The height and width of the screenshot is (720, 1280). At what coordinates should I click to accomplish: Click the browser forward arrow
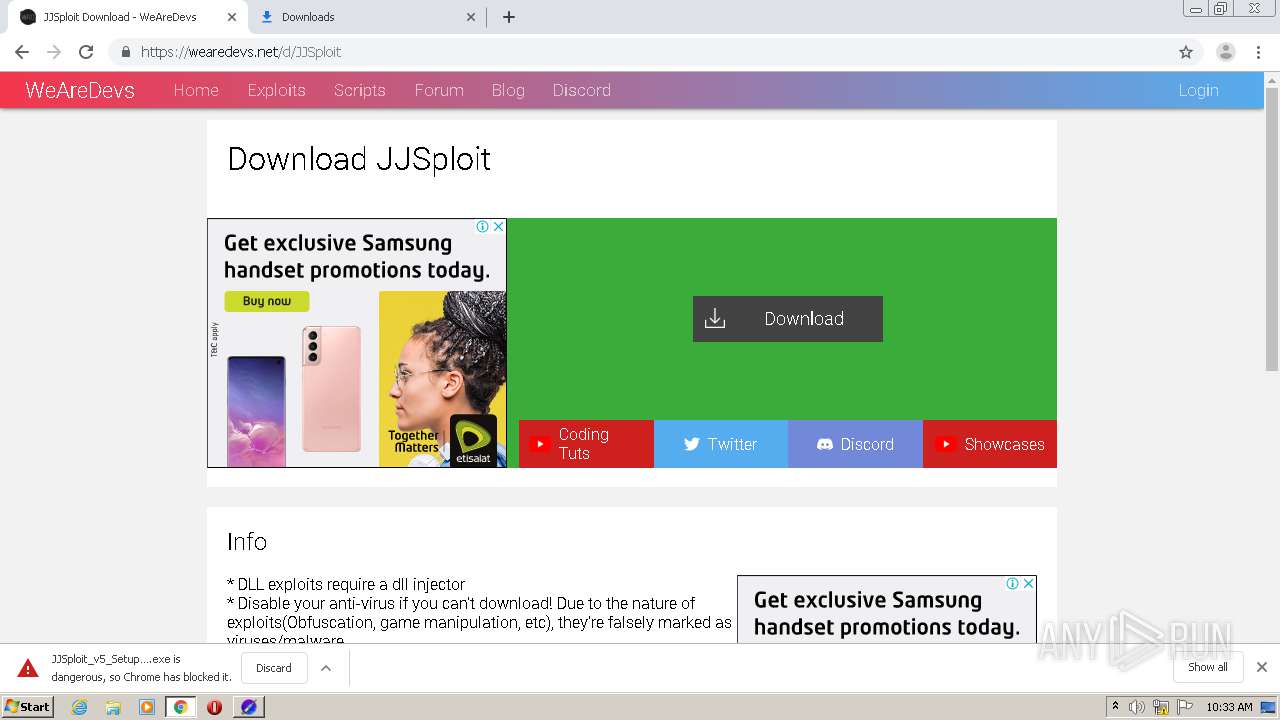[54, 52]
